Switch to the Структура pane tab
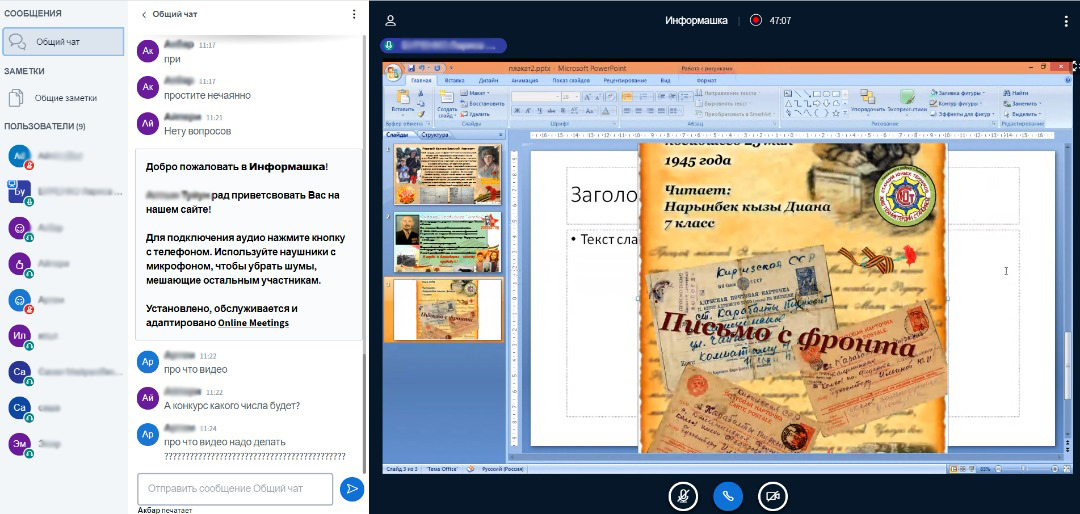 (x=435, y=134)
